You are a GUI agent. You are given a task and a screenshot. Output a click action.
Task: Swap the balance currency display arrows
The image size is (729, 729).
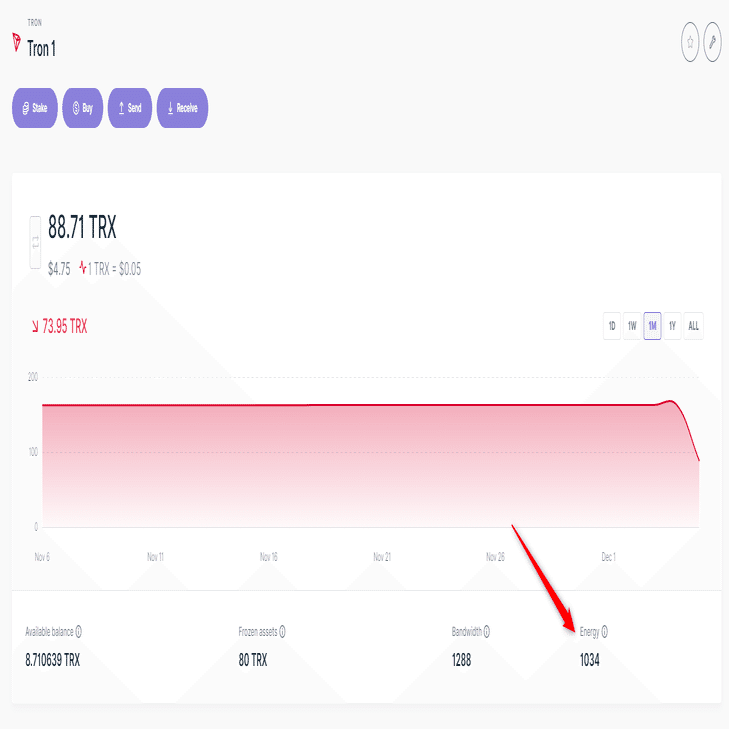click(x=35, y=242)
